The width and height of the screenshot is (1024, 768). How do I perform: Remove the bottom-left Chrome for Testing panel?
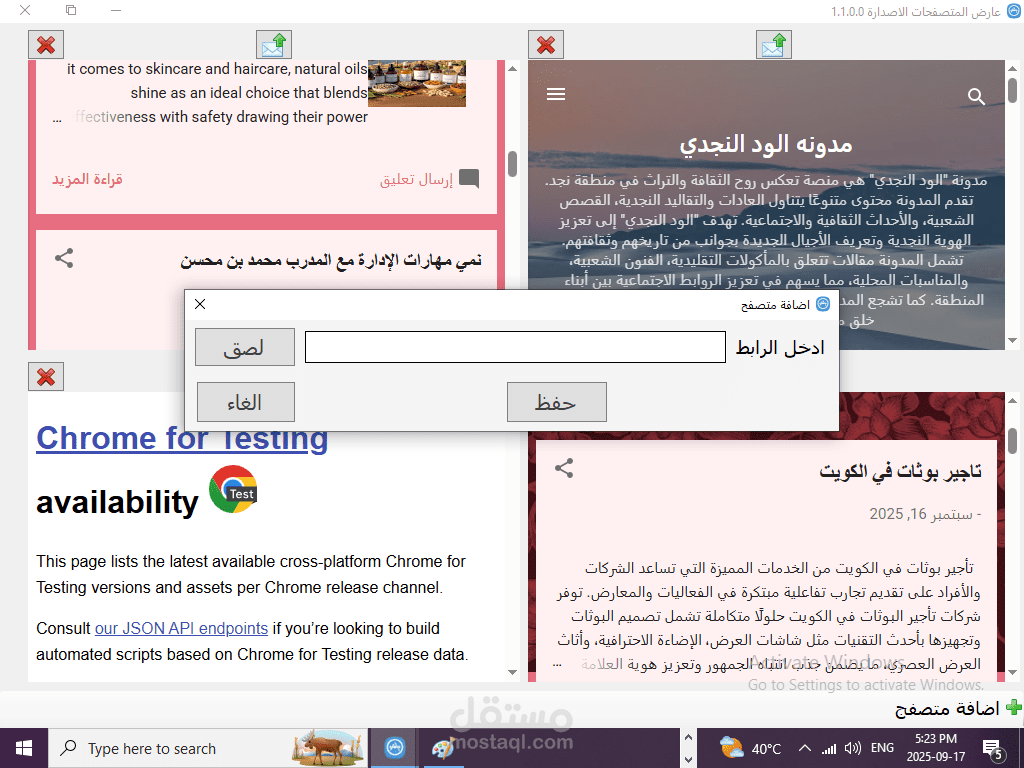46,377
